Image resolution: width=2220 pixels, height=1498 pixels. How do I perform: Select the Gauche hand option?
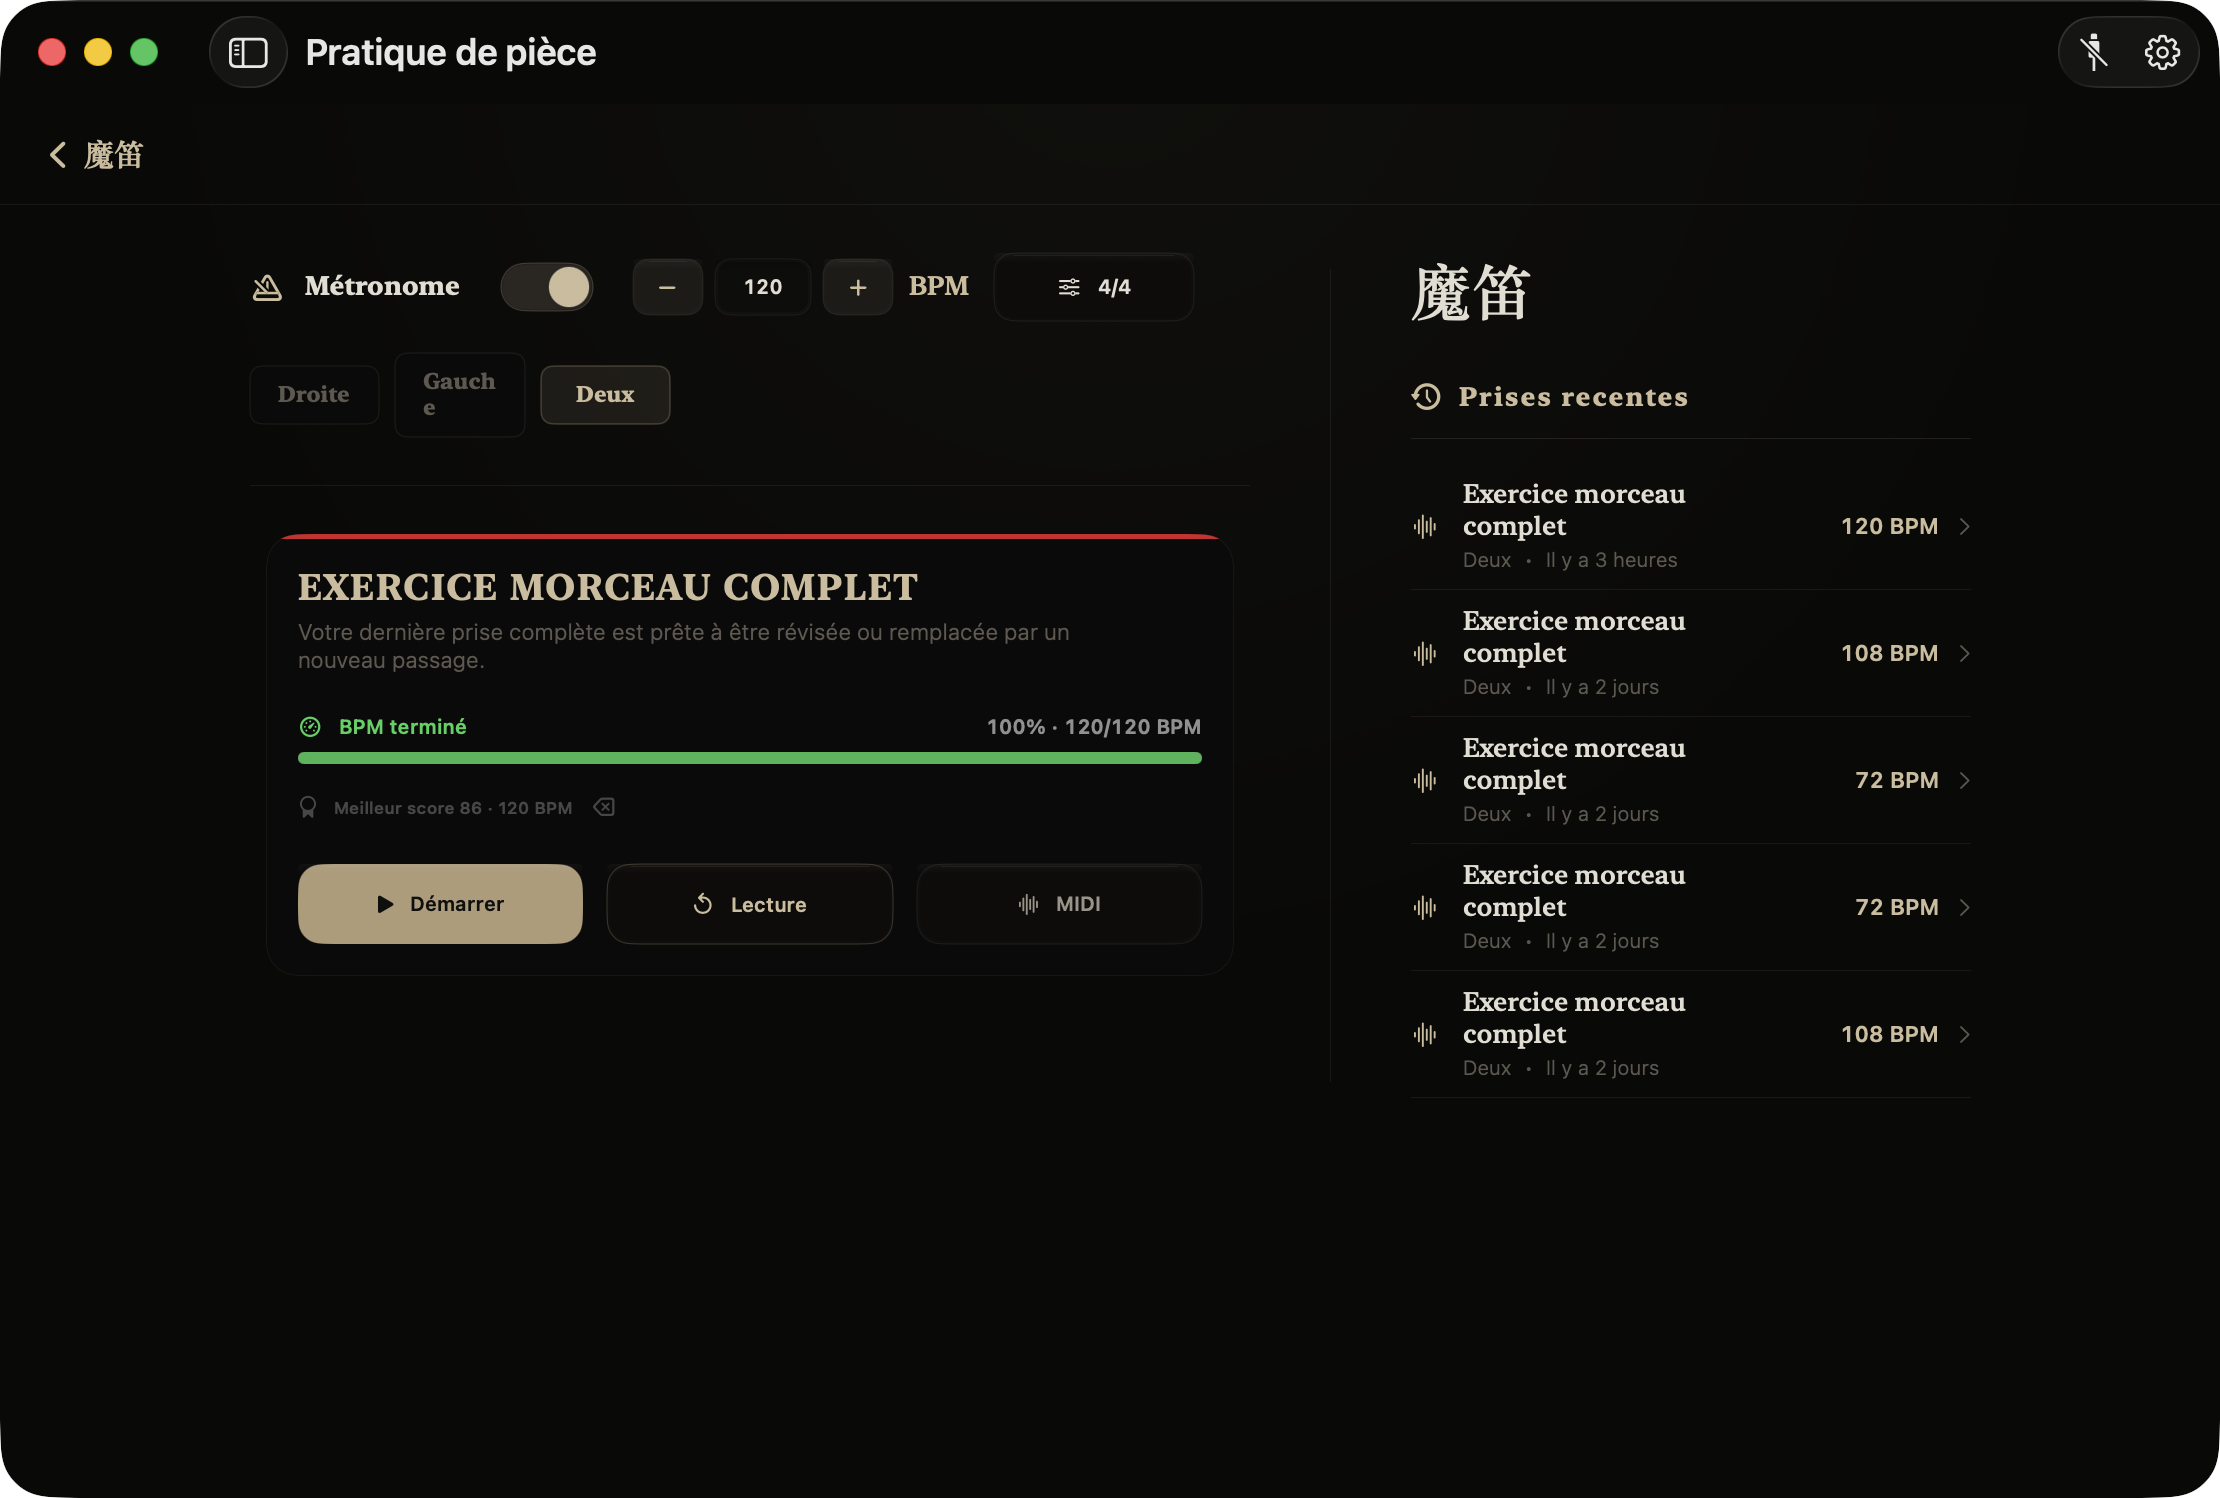point(460,395)
